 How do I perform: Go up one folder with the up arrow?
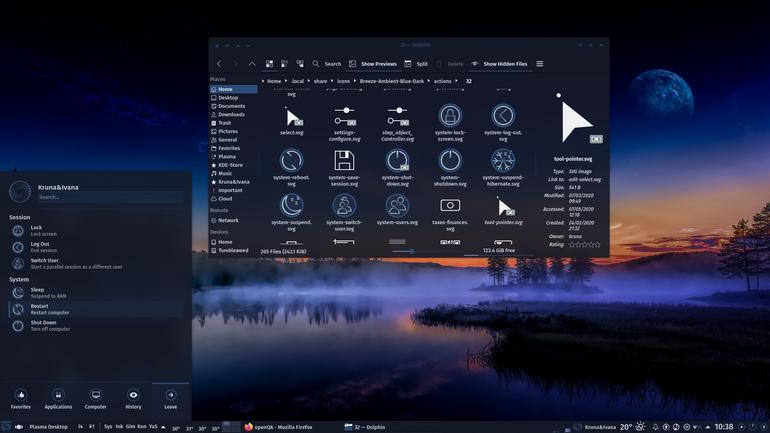[252, 64]
